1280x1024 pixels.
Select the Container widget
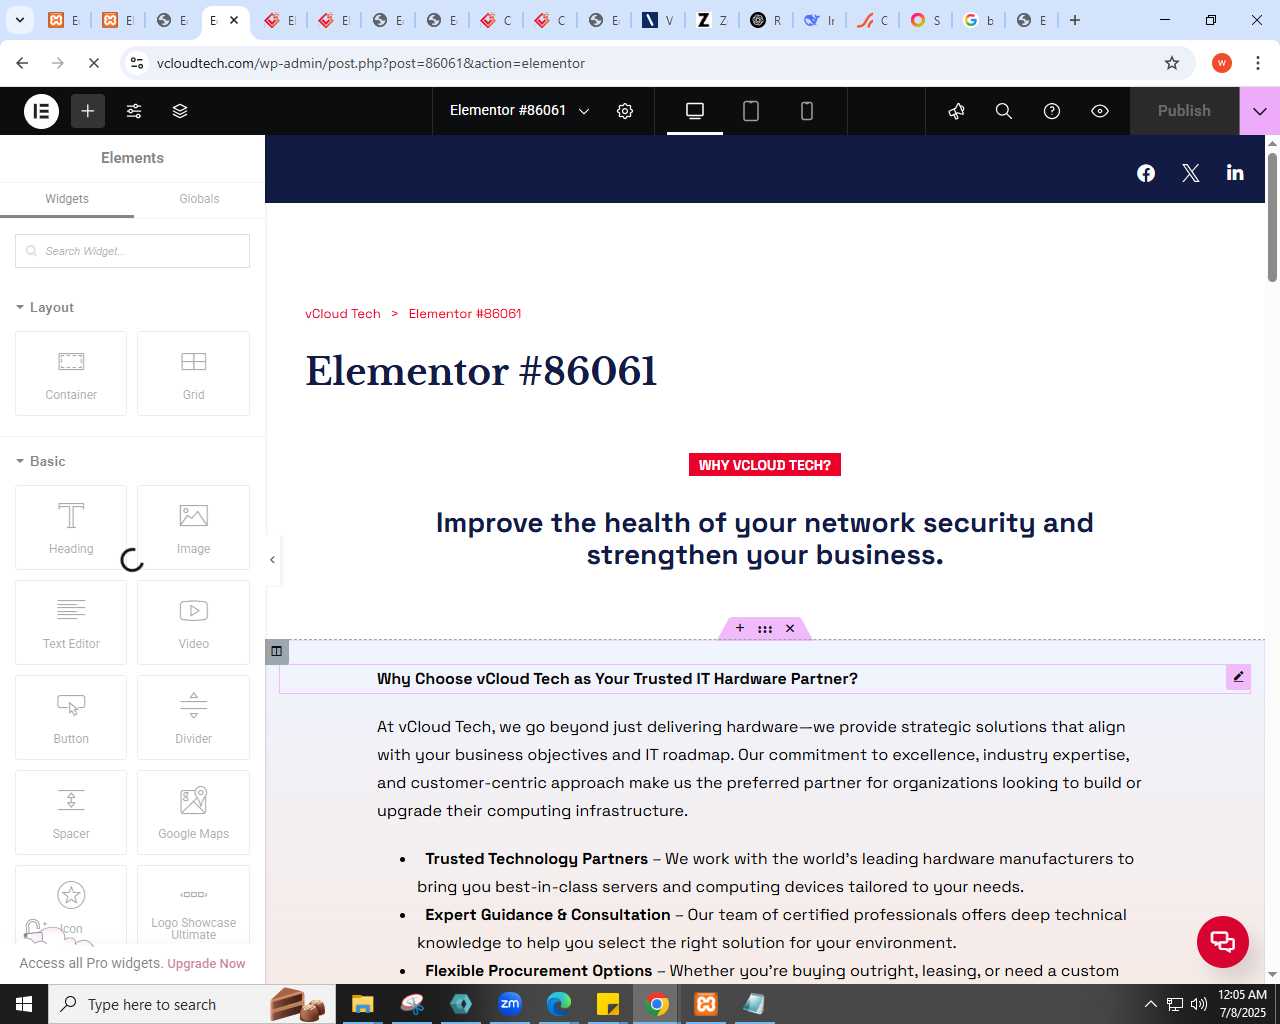coord(71,373)
